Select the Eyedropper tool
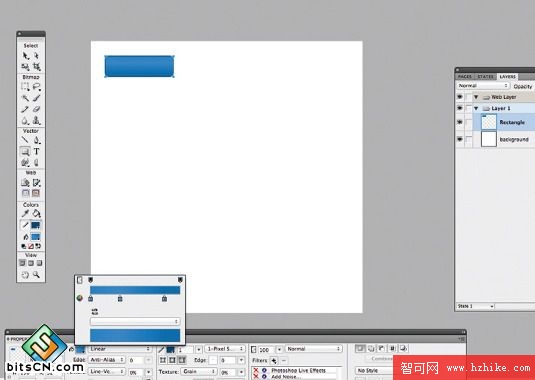 (25, 214)
